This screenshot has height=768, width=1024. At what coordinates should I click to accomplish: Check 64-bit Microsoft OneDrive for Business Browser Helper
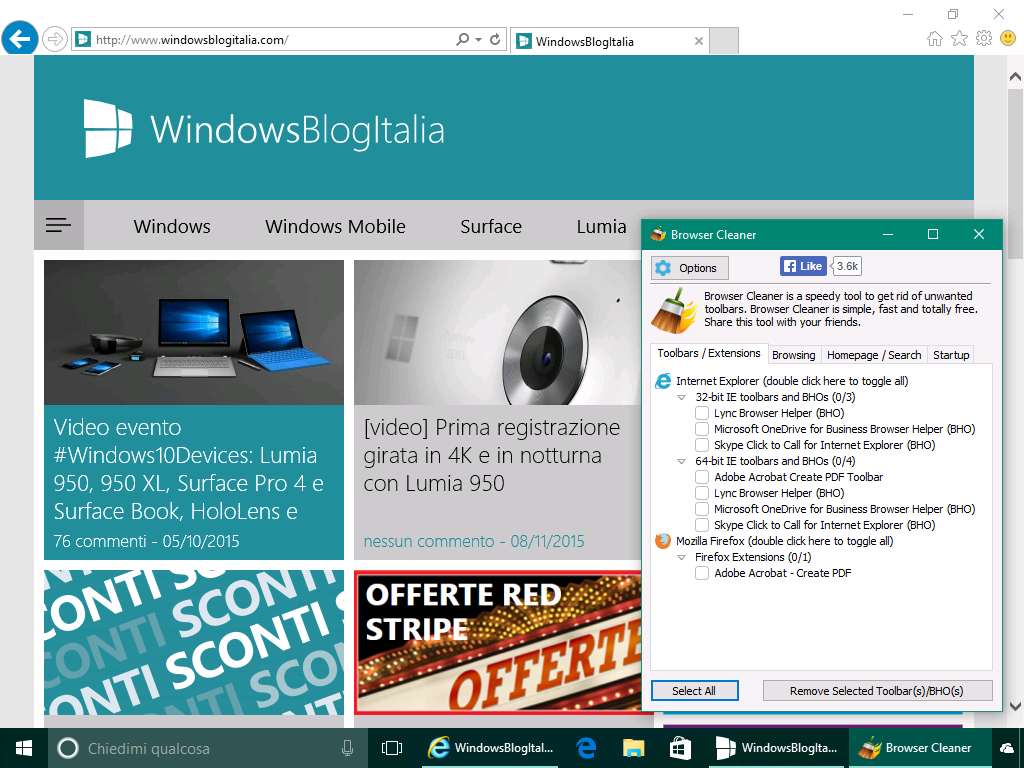(702, 509)
